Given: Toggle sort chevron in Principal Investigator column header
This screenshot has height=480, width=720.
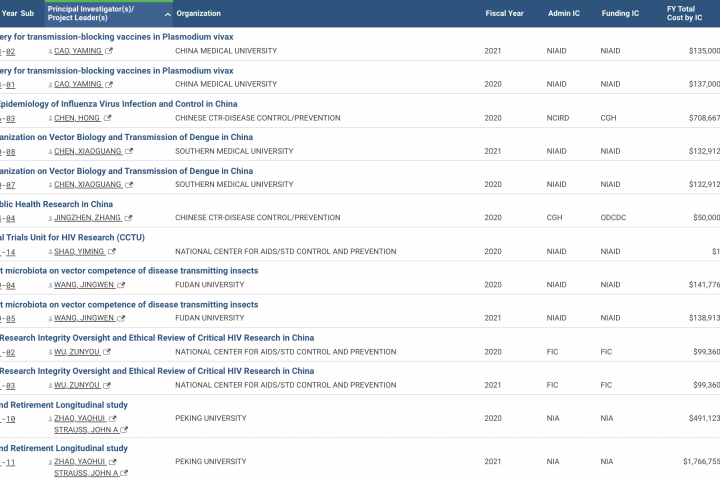Looking at the screenshot, I should click(x=167, y=14).
